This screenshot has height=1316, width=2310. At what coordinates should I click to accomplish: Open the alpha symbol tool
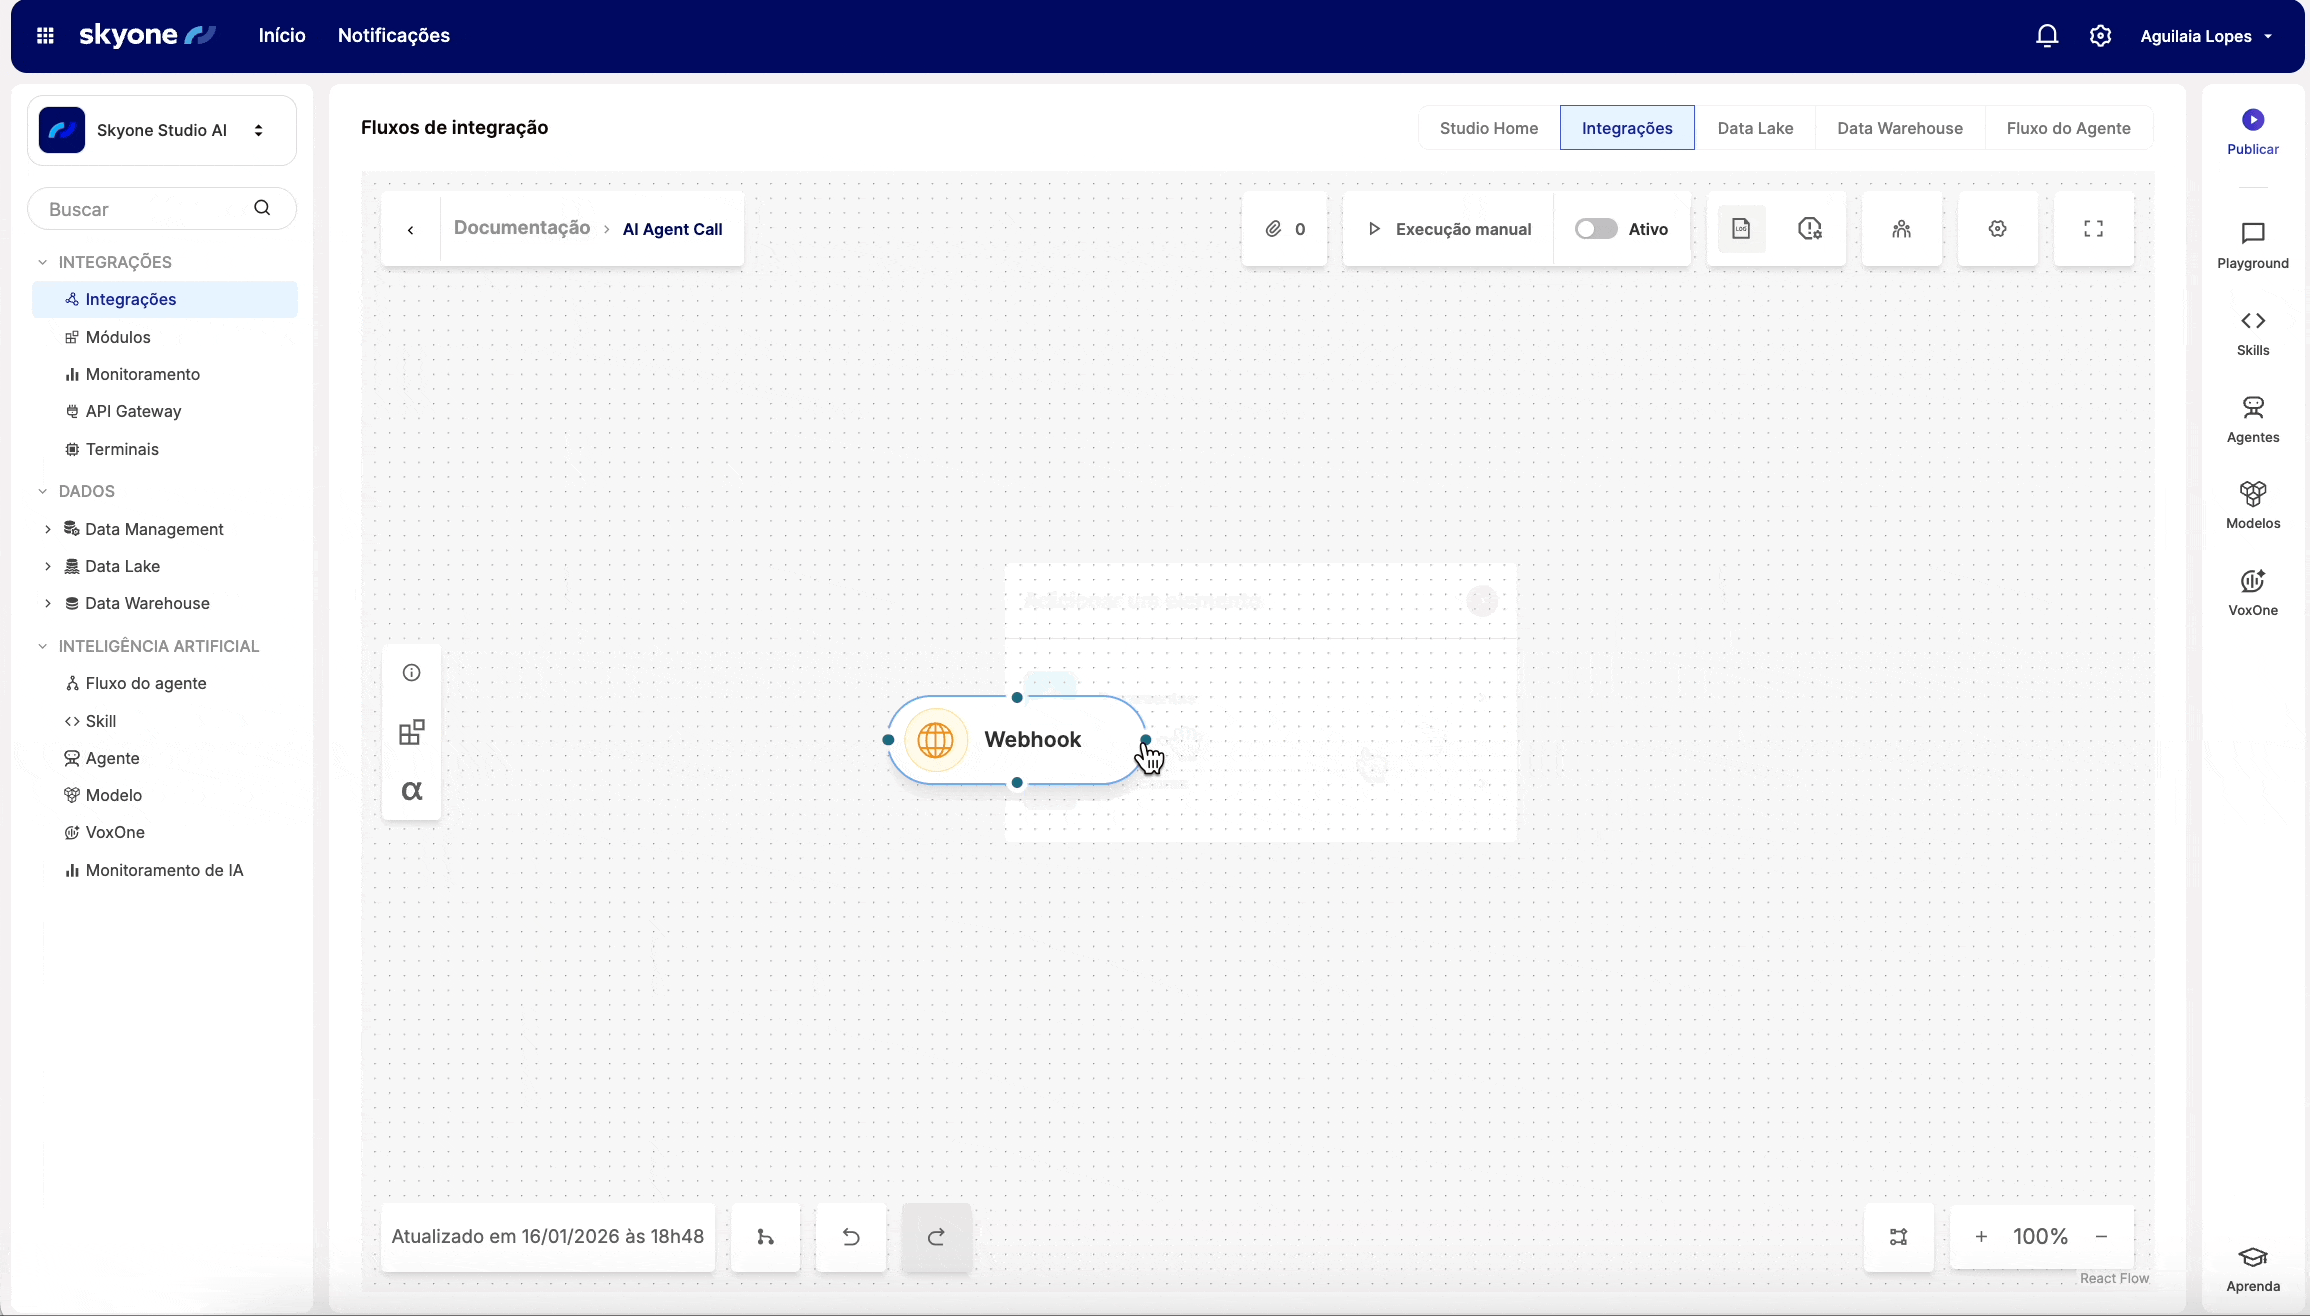point(411,791)
